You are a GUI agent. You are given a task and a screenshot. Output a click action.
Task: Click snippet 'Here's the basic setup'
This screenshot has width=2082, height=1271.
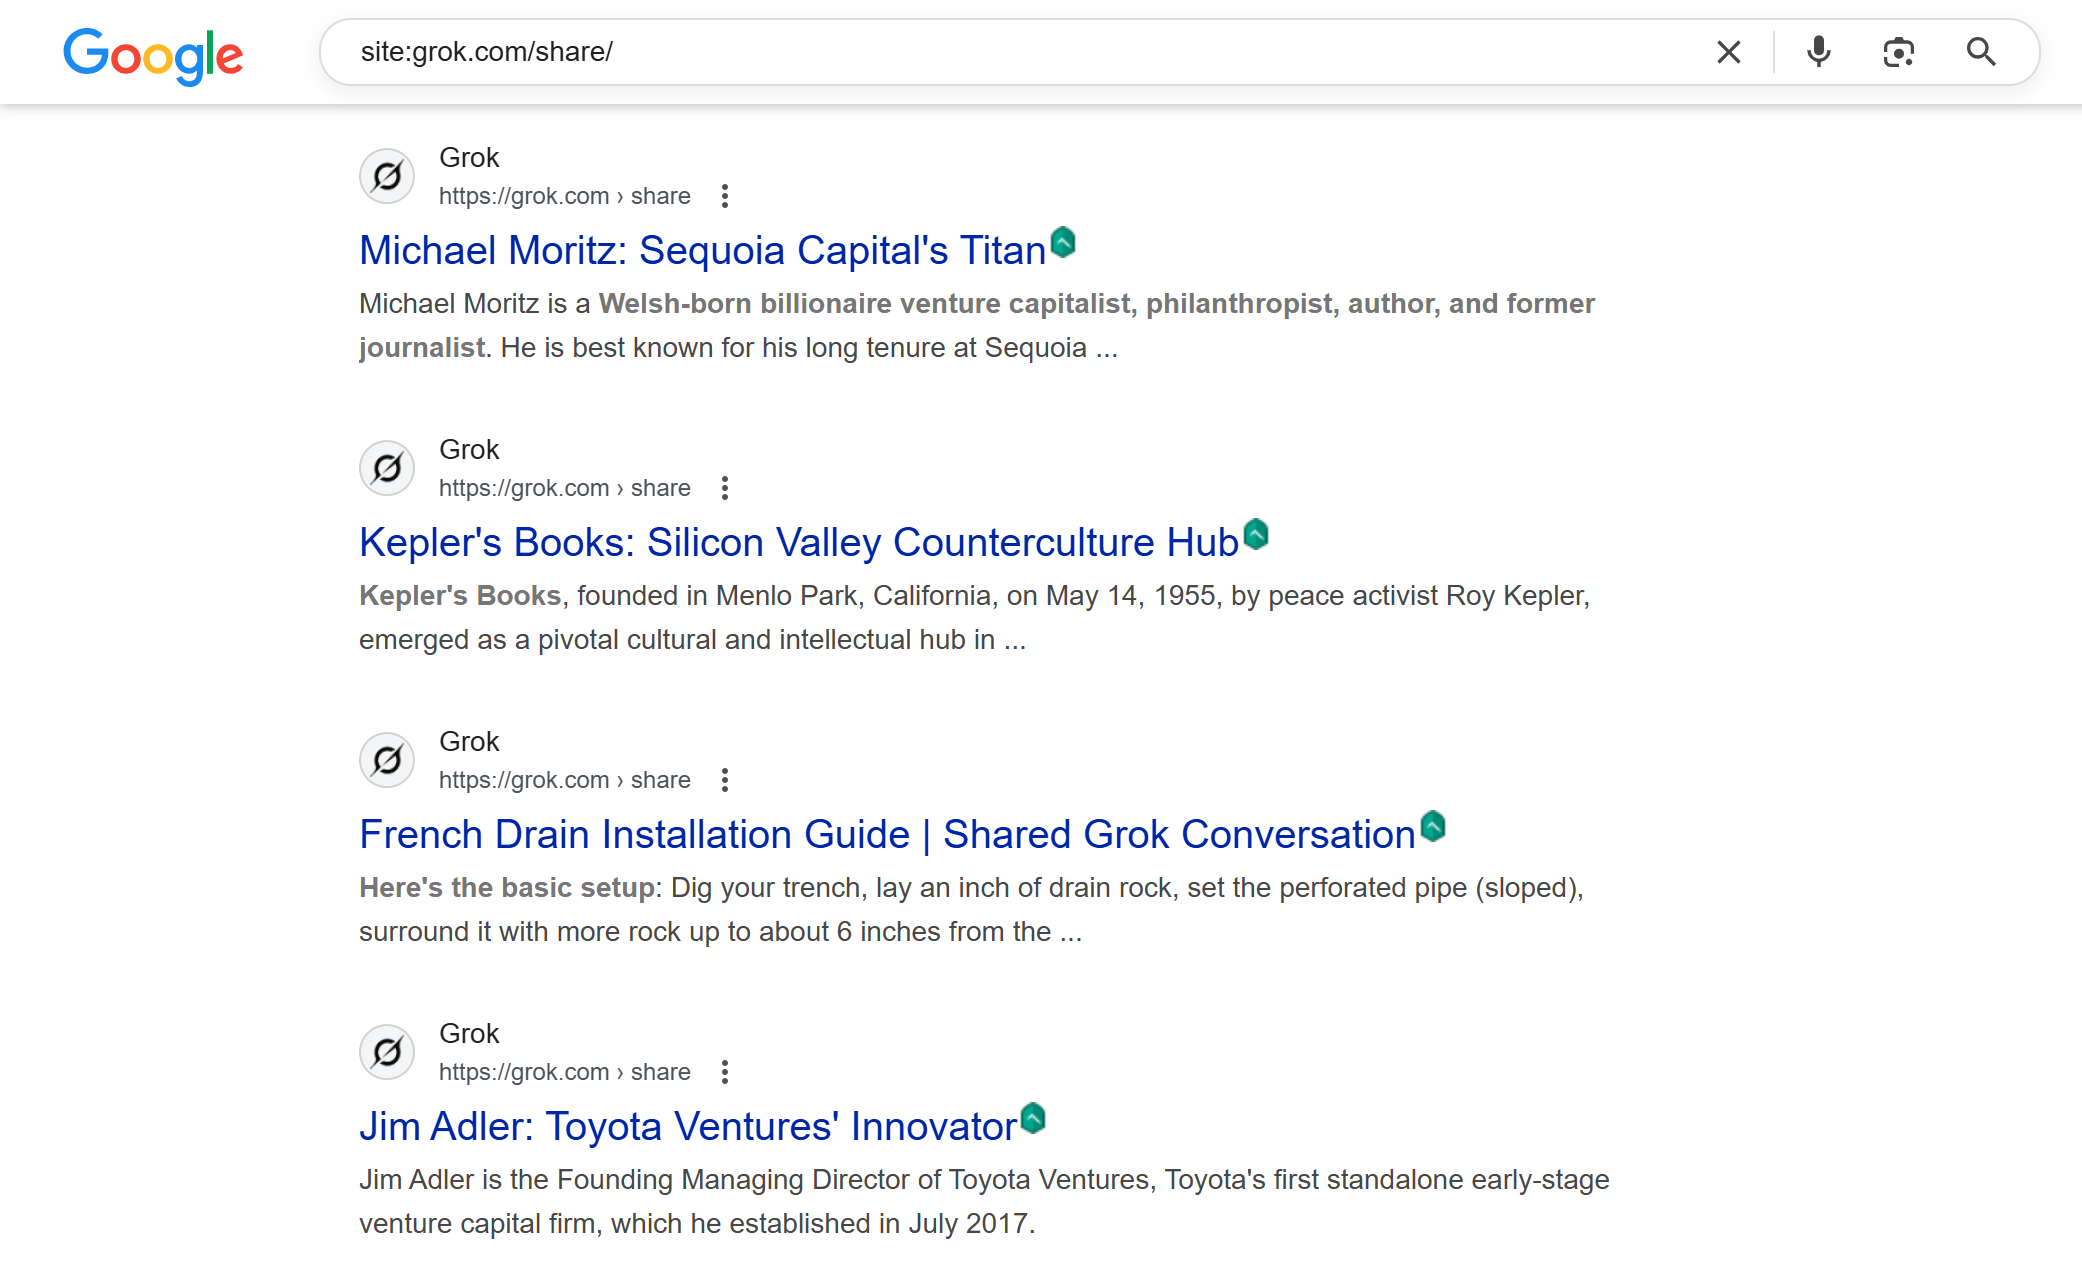coord(507,888)
